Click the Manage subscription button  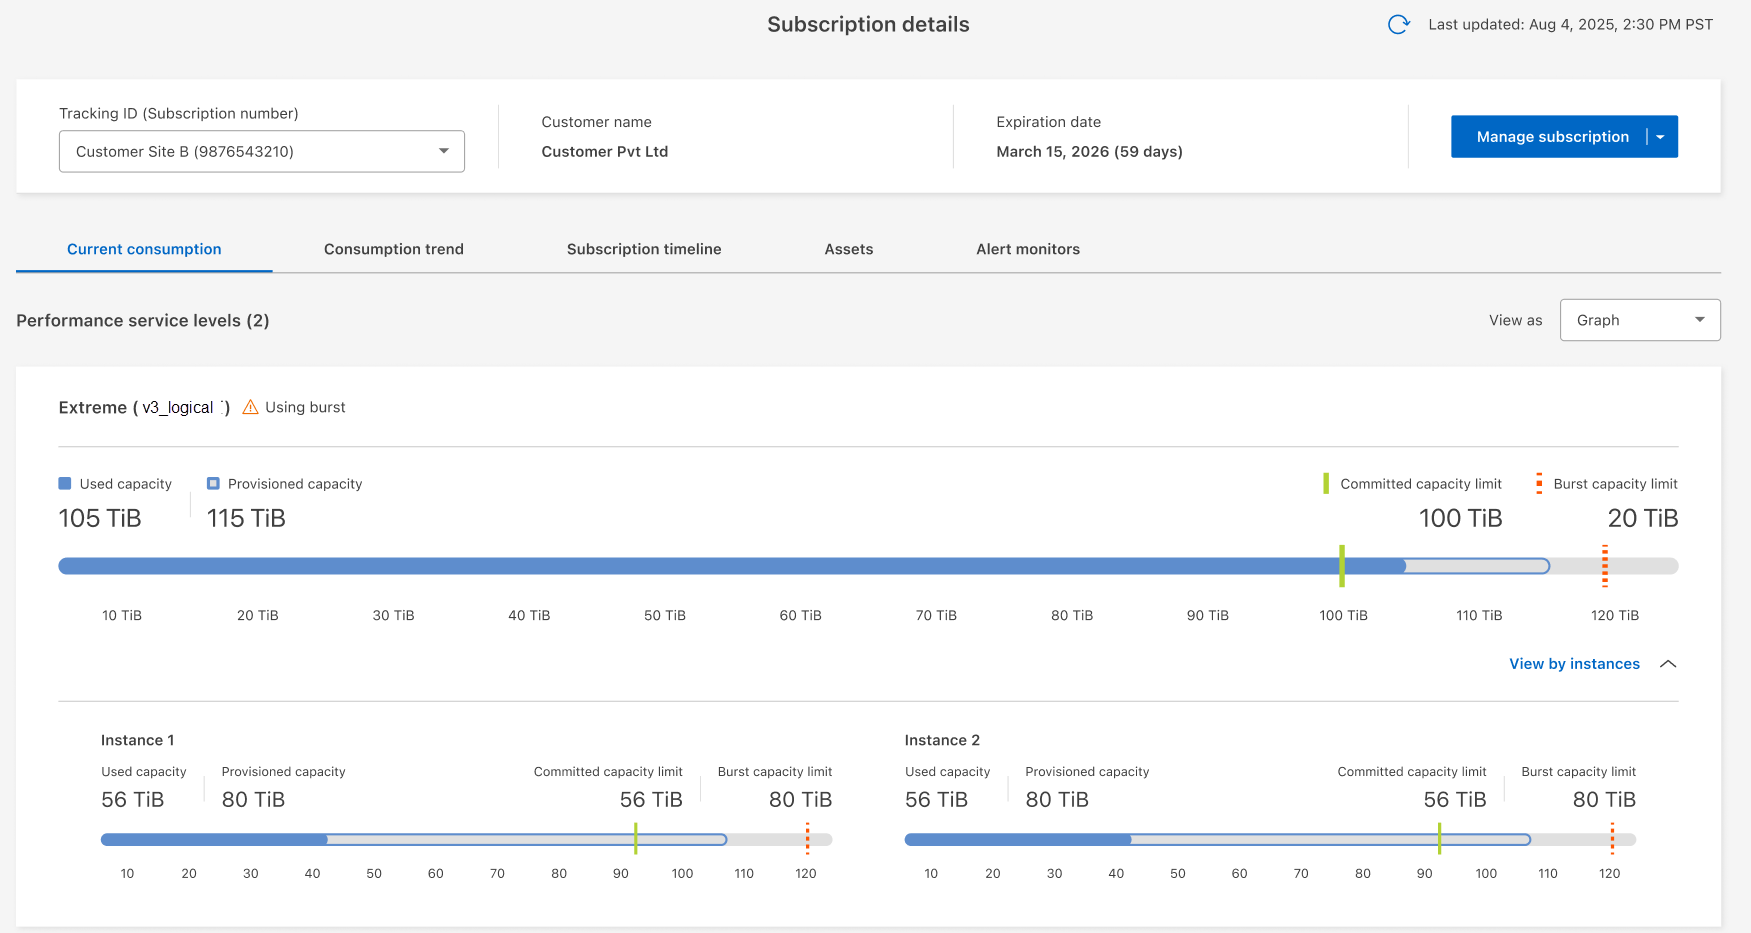coord(1552,137)
